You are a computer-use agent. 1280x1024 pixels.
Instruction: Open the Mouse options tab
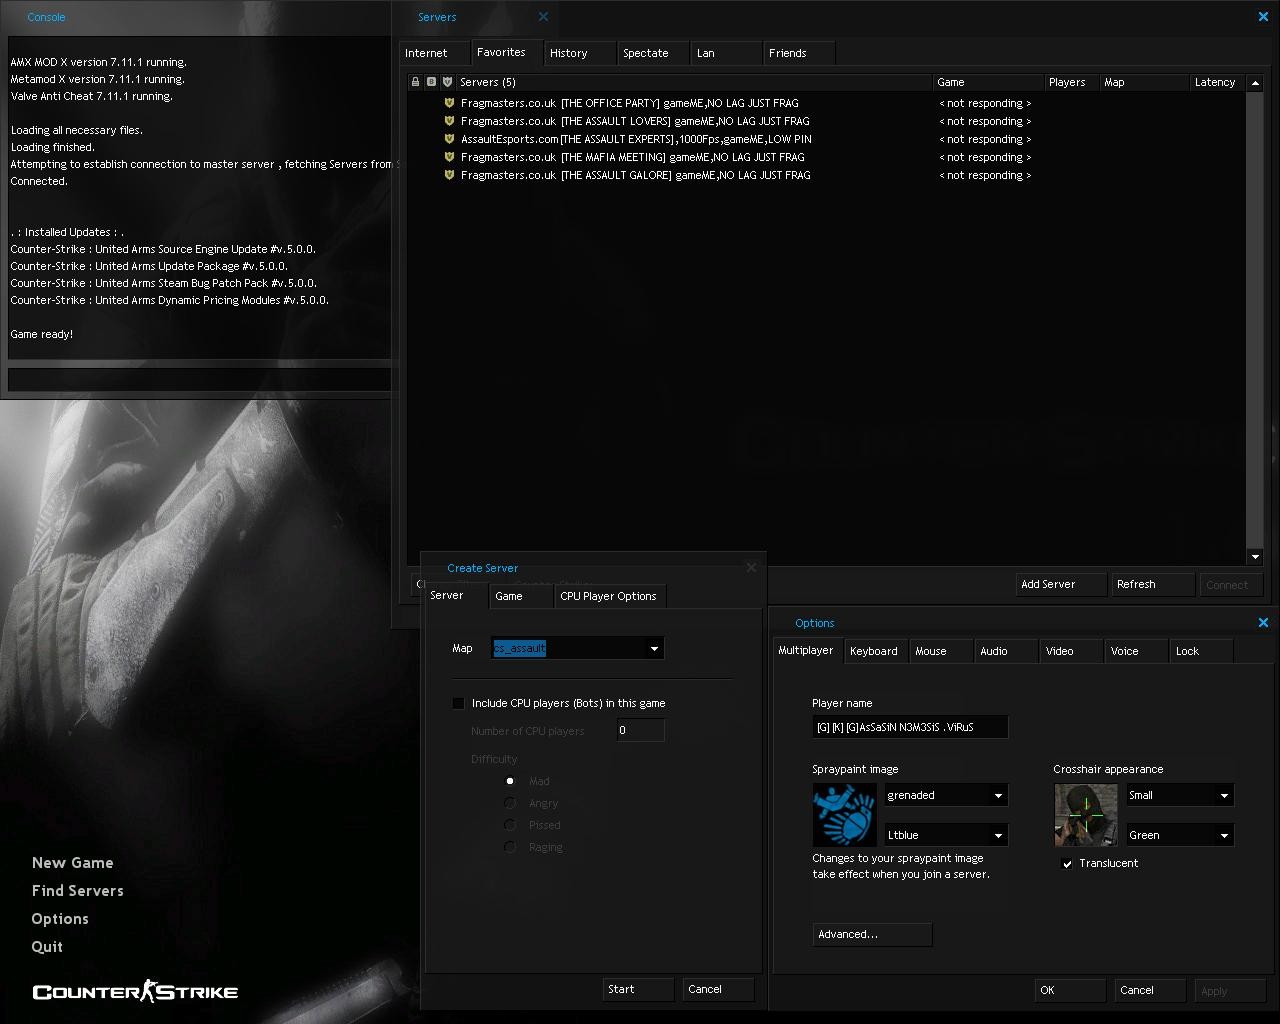tap(942, 651)
